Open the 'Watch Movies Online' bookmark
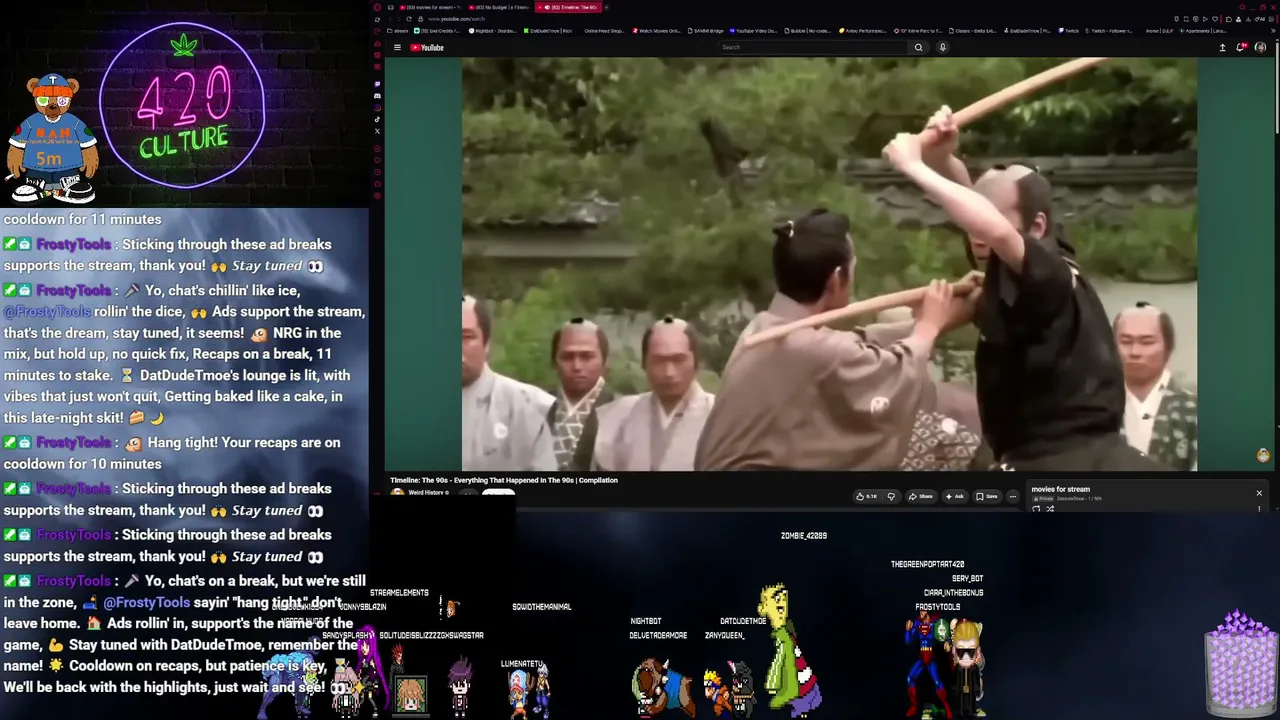1280x720 pixels. click(657, 31)
